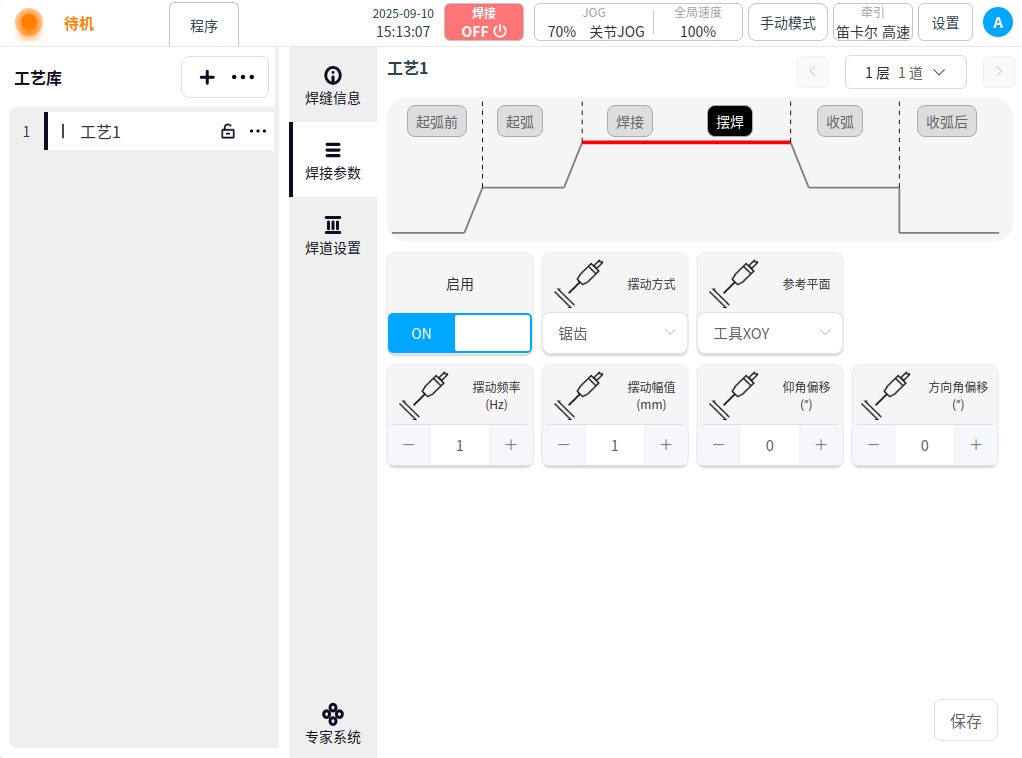Expand the 参考平面 工具XOY dropdown
This screenshot has width=1022, height=758.
point(770,333)
